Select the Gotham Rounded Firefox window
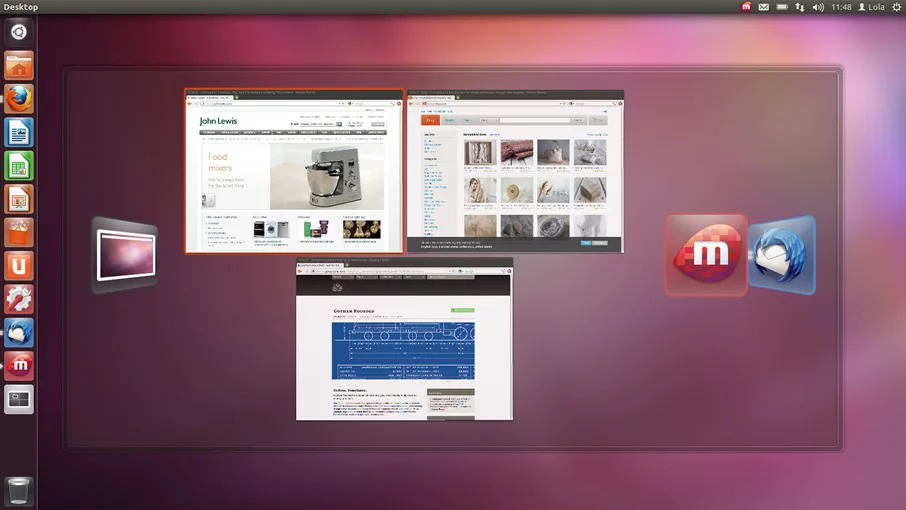The height and width of the screenshot is (510, 906). pyautogui.click(x=404, y=339)
